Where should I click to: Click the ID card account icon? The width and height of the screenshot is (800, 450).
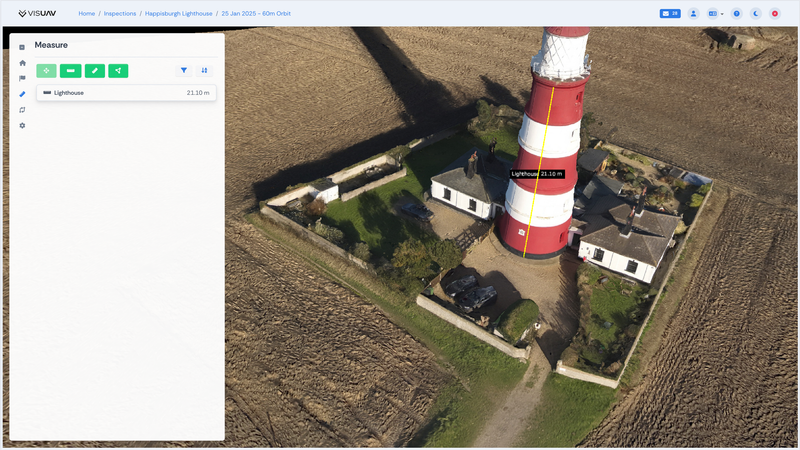point(712,14)
